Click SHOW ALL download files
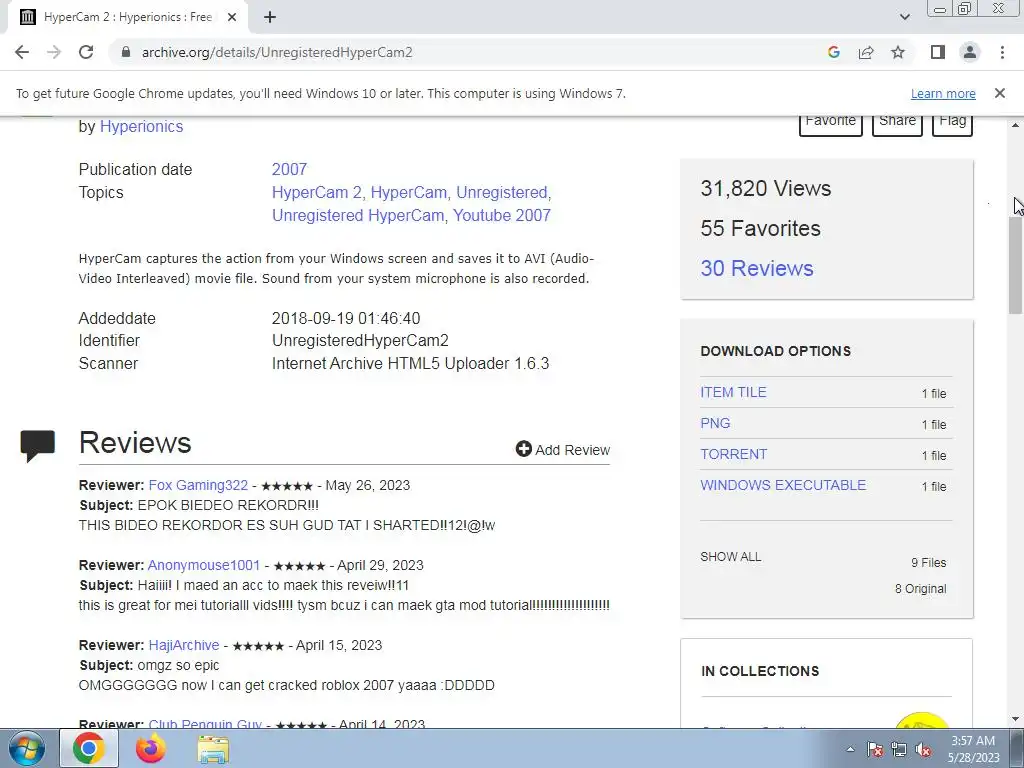1024x768 pixels. point(730,557)
